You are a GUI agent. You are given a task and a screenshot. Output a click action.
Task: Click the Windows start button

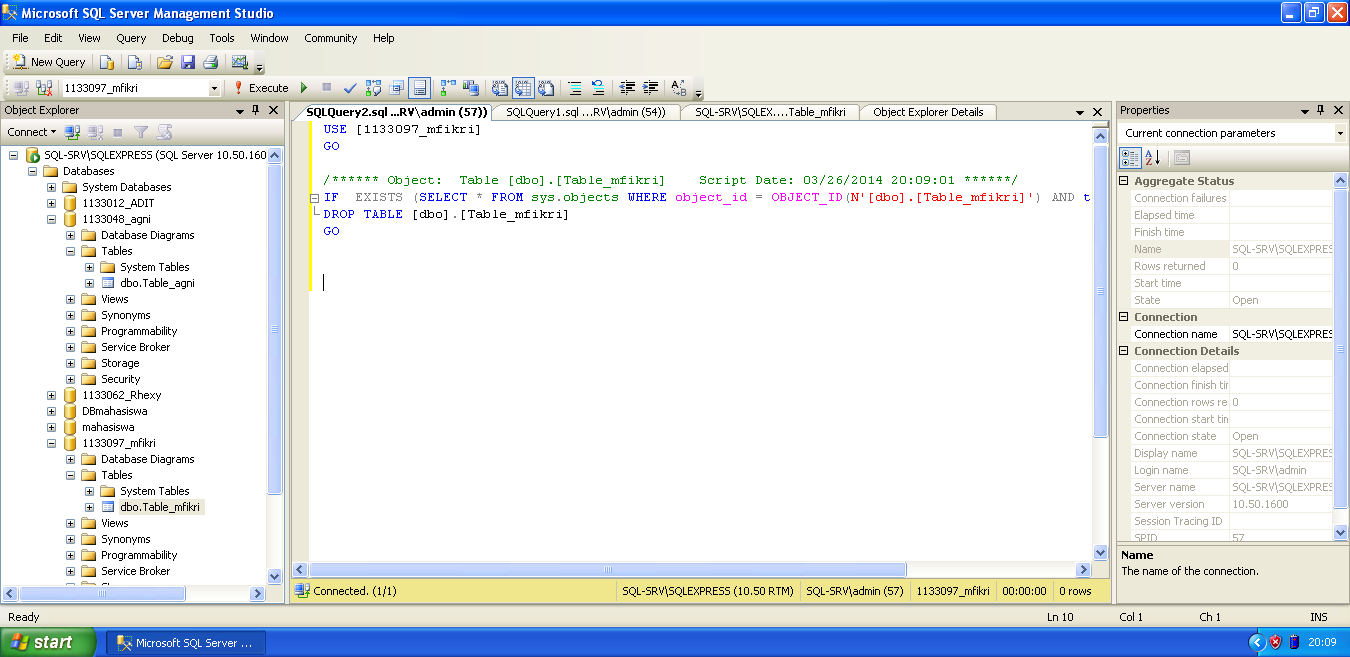click(49, 642)
